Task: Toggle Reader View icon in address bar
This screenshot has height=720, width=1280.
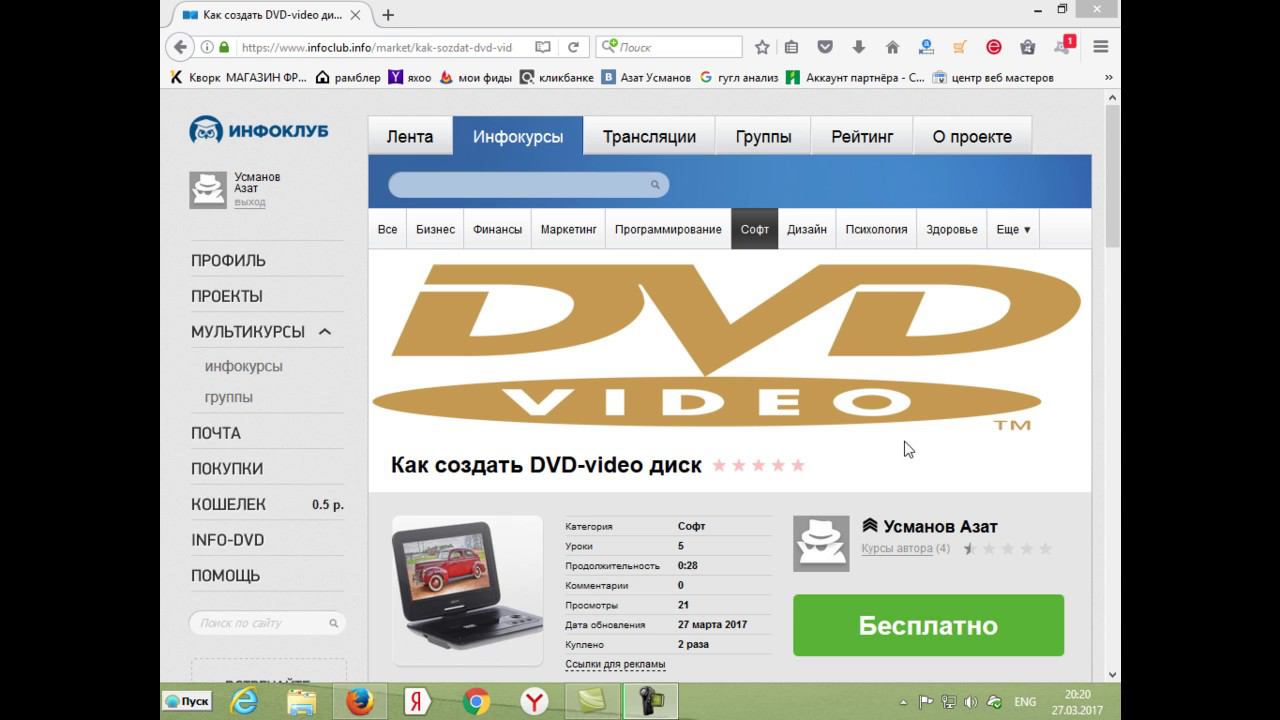Action: click(x=542, y=47)
